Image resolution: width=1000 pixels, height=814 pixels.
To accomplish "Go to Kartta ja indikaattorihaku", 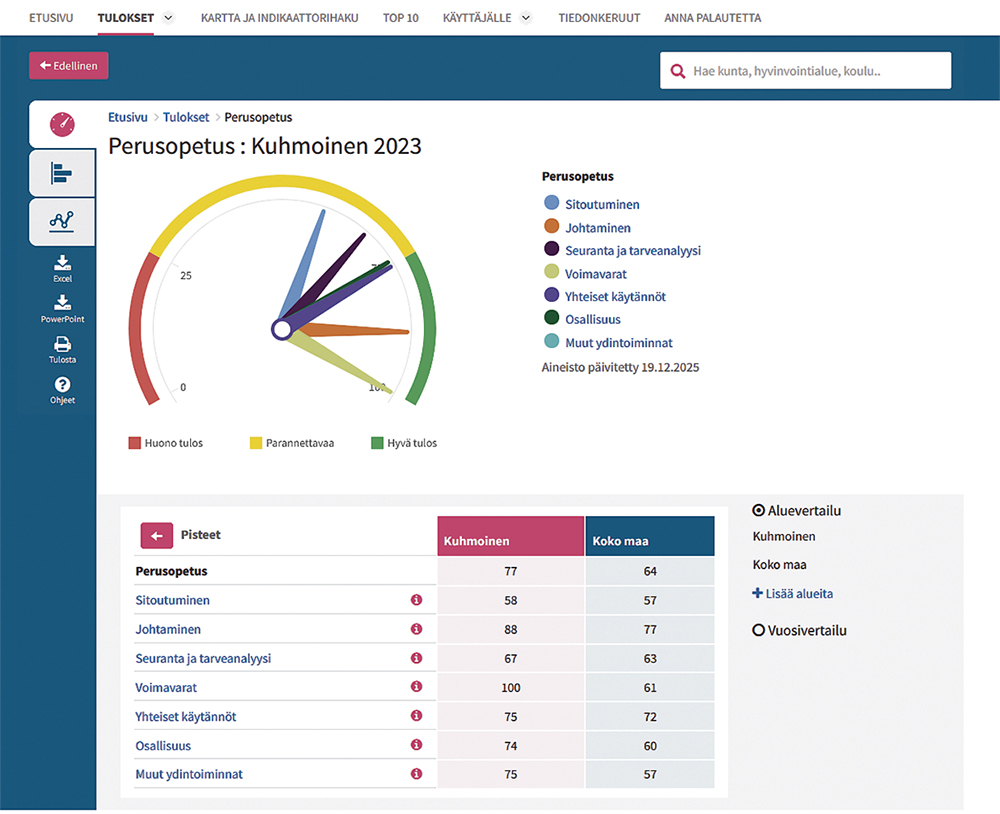I will 278,18.
